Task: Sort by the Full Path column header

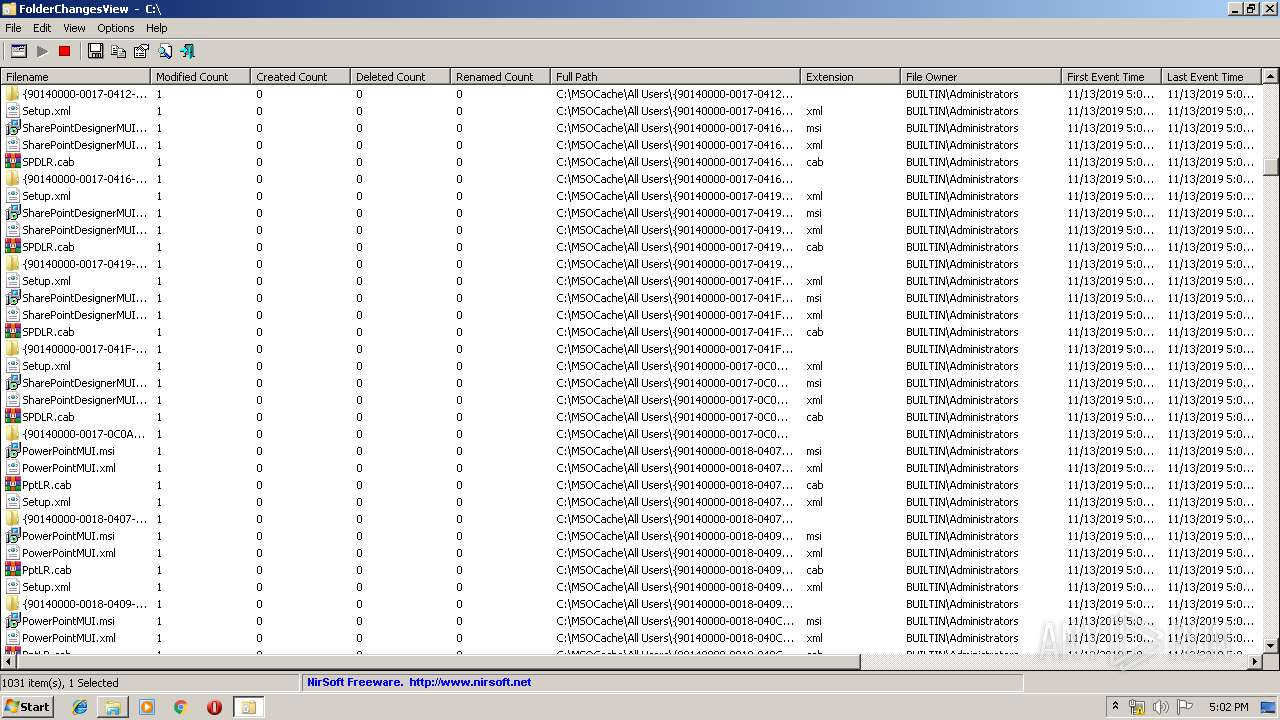Action: click(x=676, y=76)
